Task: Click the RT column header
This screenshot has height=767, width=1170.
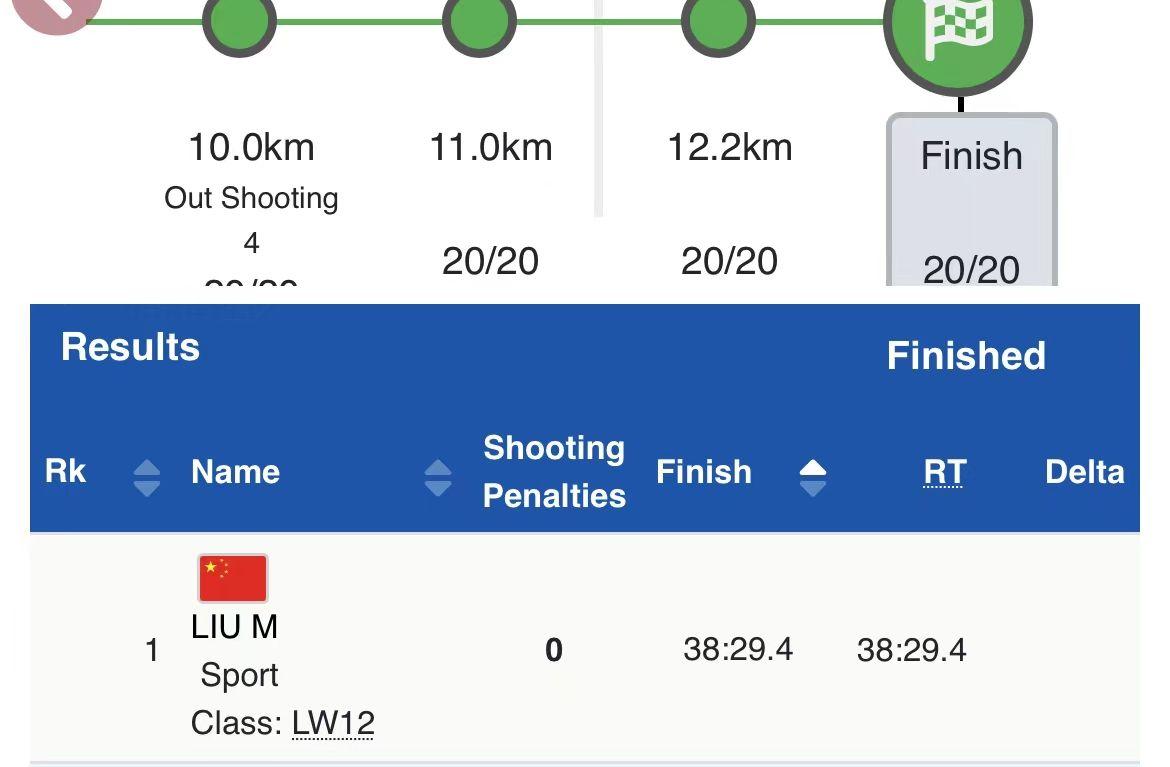Action: 943,472
